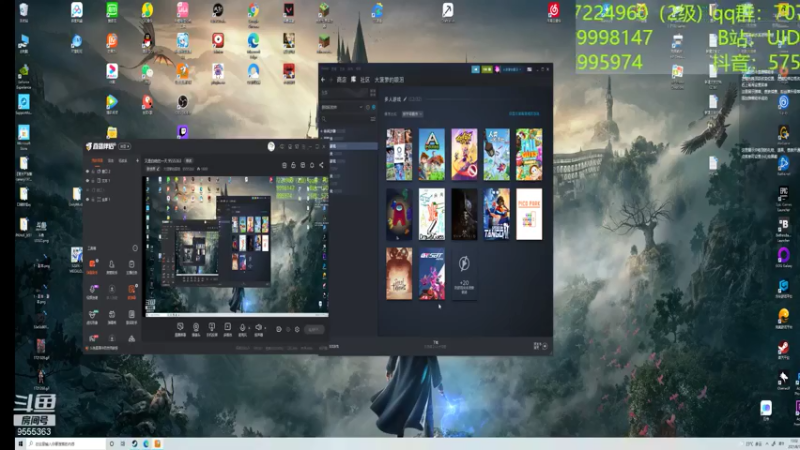Click the Steam library search field
The height and width of the screenshot is (450, 800).
pos(346,119)
